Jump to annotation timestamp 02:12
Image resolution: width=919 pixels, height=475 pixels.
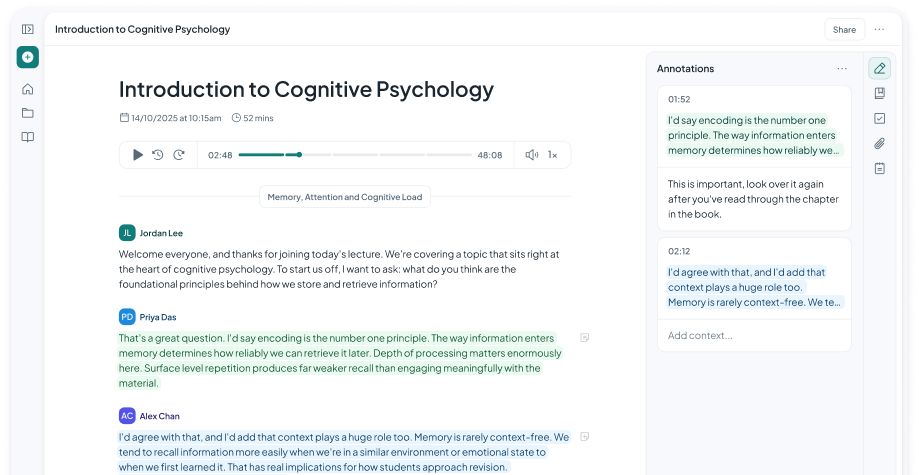pos(679,252)
